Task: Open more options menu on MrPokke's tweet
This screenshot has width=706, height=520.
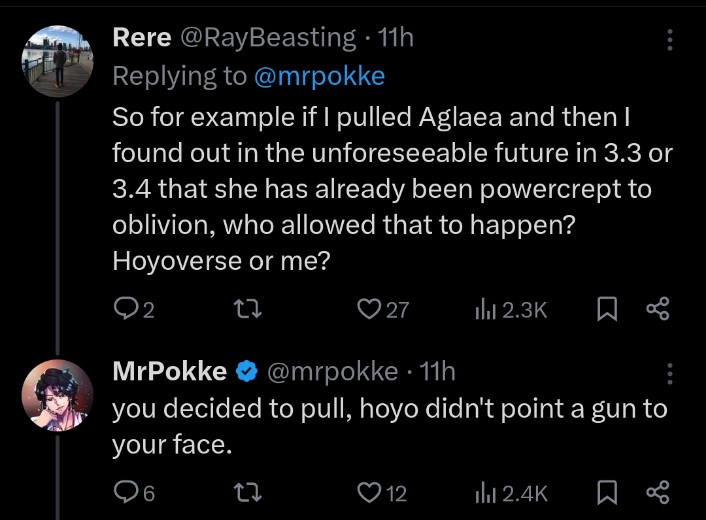Action: [670, 374]
